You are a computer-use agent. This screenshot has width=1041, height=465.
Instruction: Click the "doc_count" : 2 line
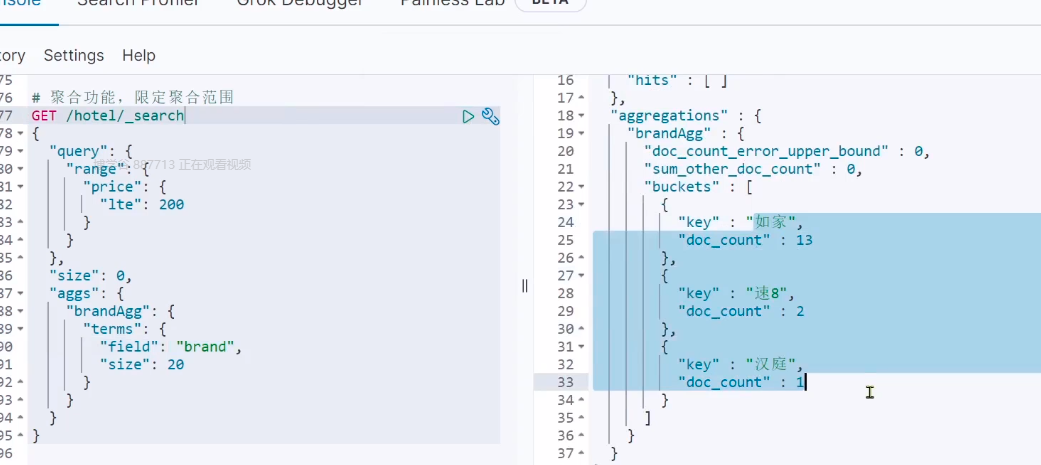coord(741,312)
